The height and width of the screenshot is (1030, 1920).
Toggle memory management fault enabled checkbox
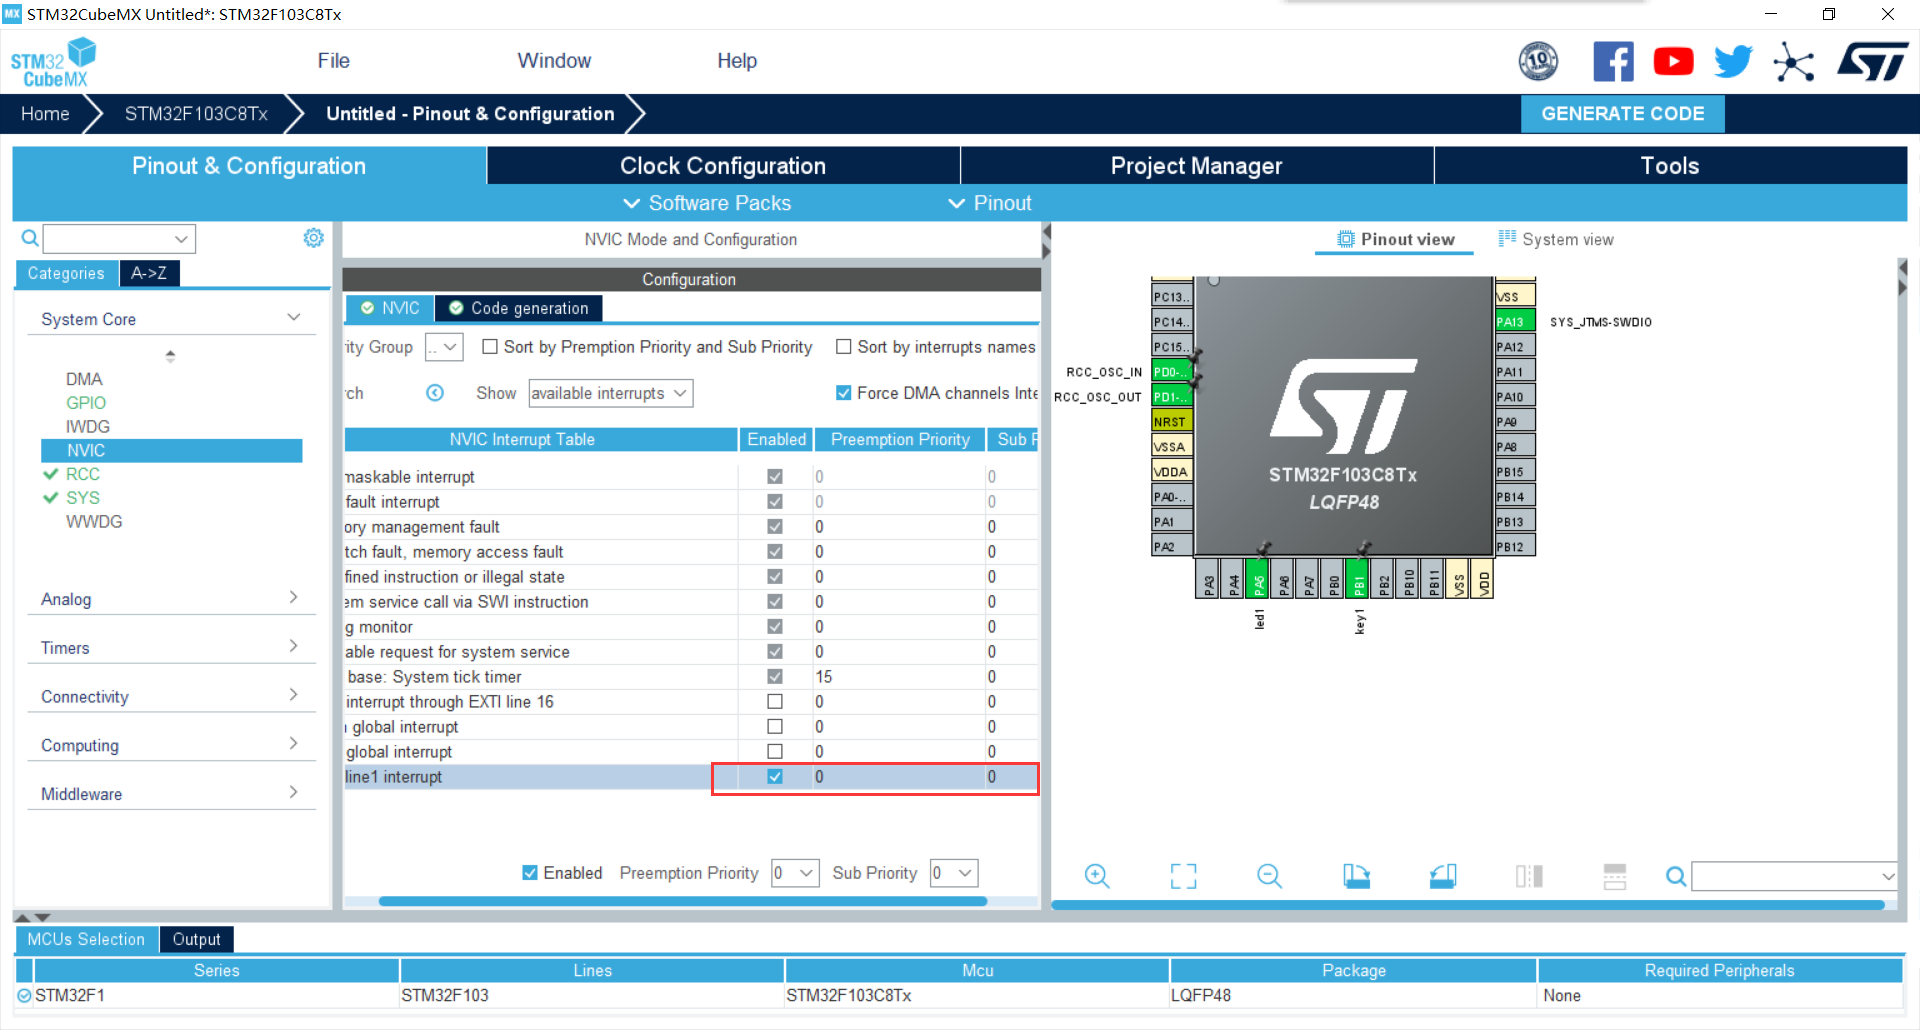[x=775, y=527]
